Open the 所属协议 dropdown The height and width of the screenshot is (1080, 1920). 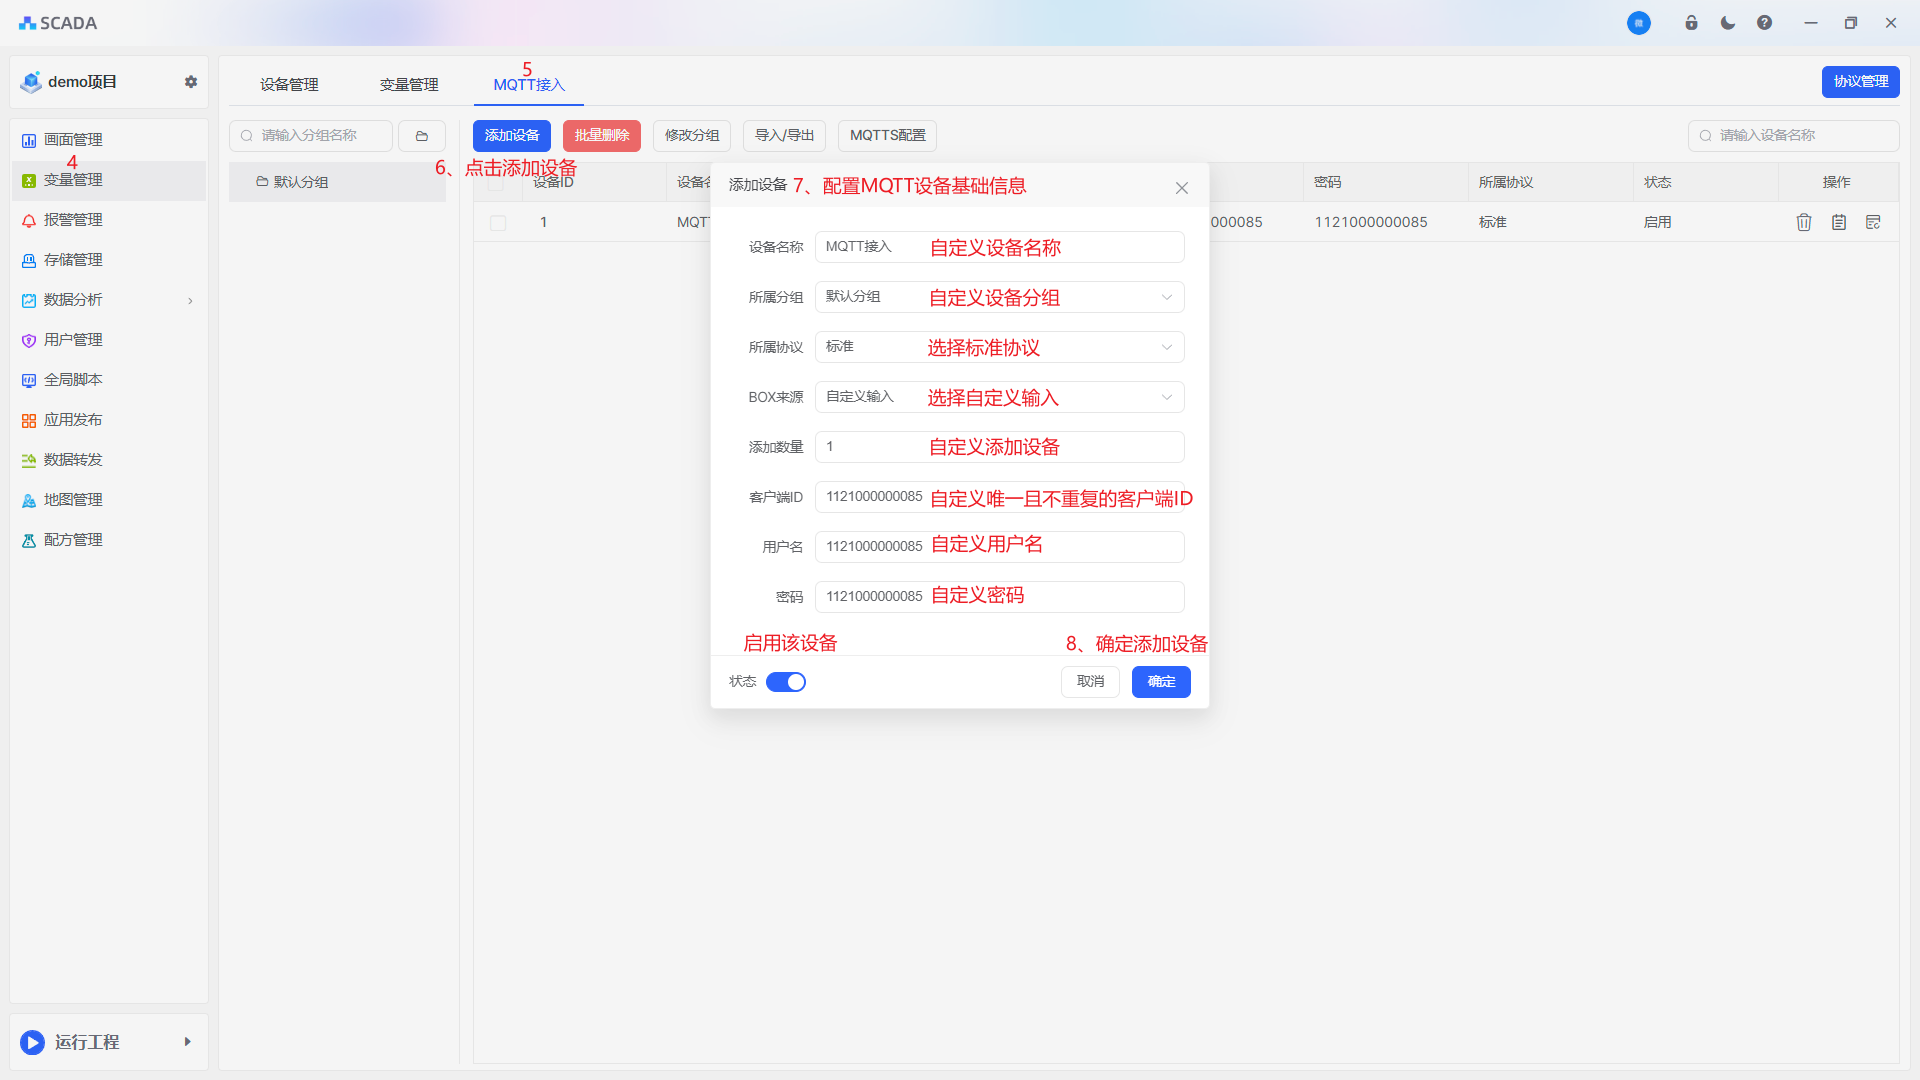(x=999, y=347)
